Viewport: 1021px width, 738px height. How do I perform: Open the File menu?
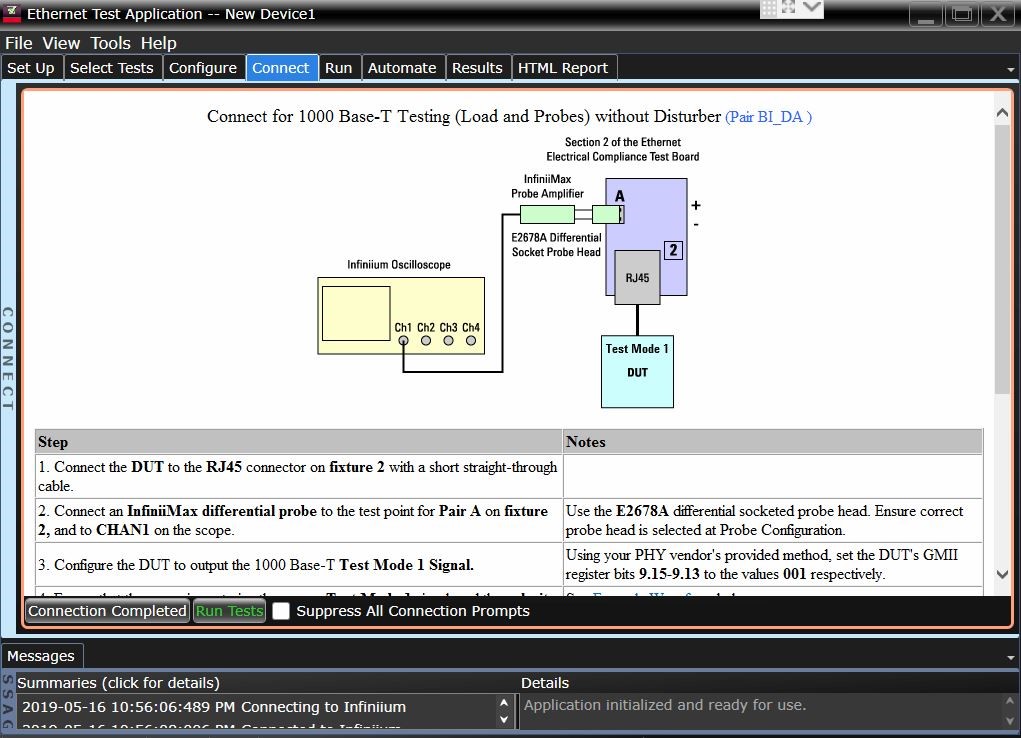18,43
